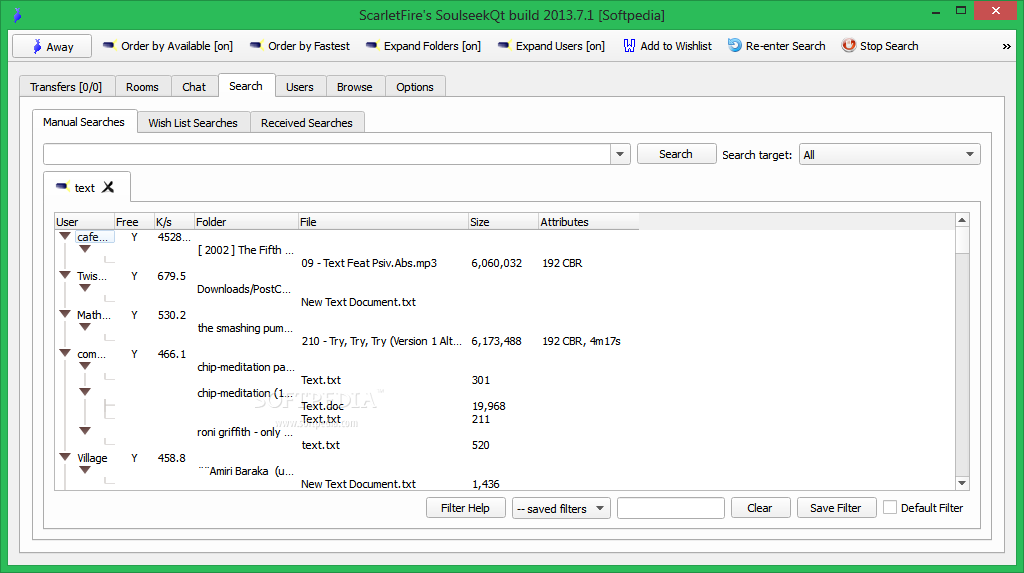Image resolution: width=1024 pixels, height=573 pixels.
Task: Toggle Expand Users [on]
Action: 551,46
